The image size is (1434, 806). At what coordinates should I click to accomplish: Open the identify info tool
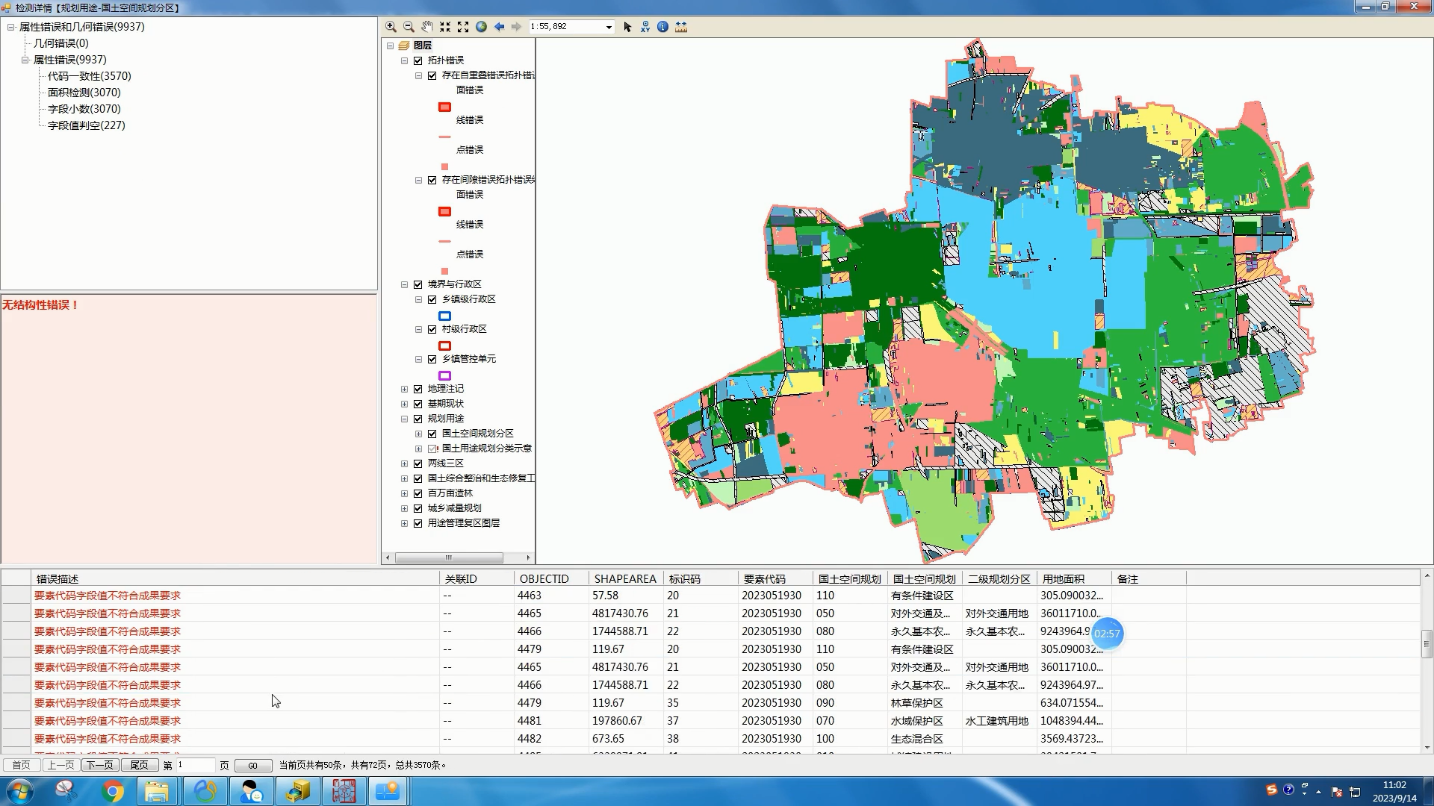pos(662,27)
